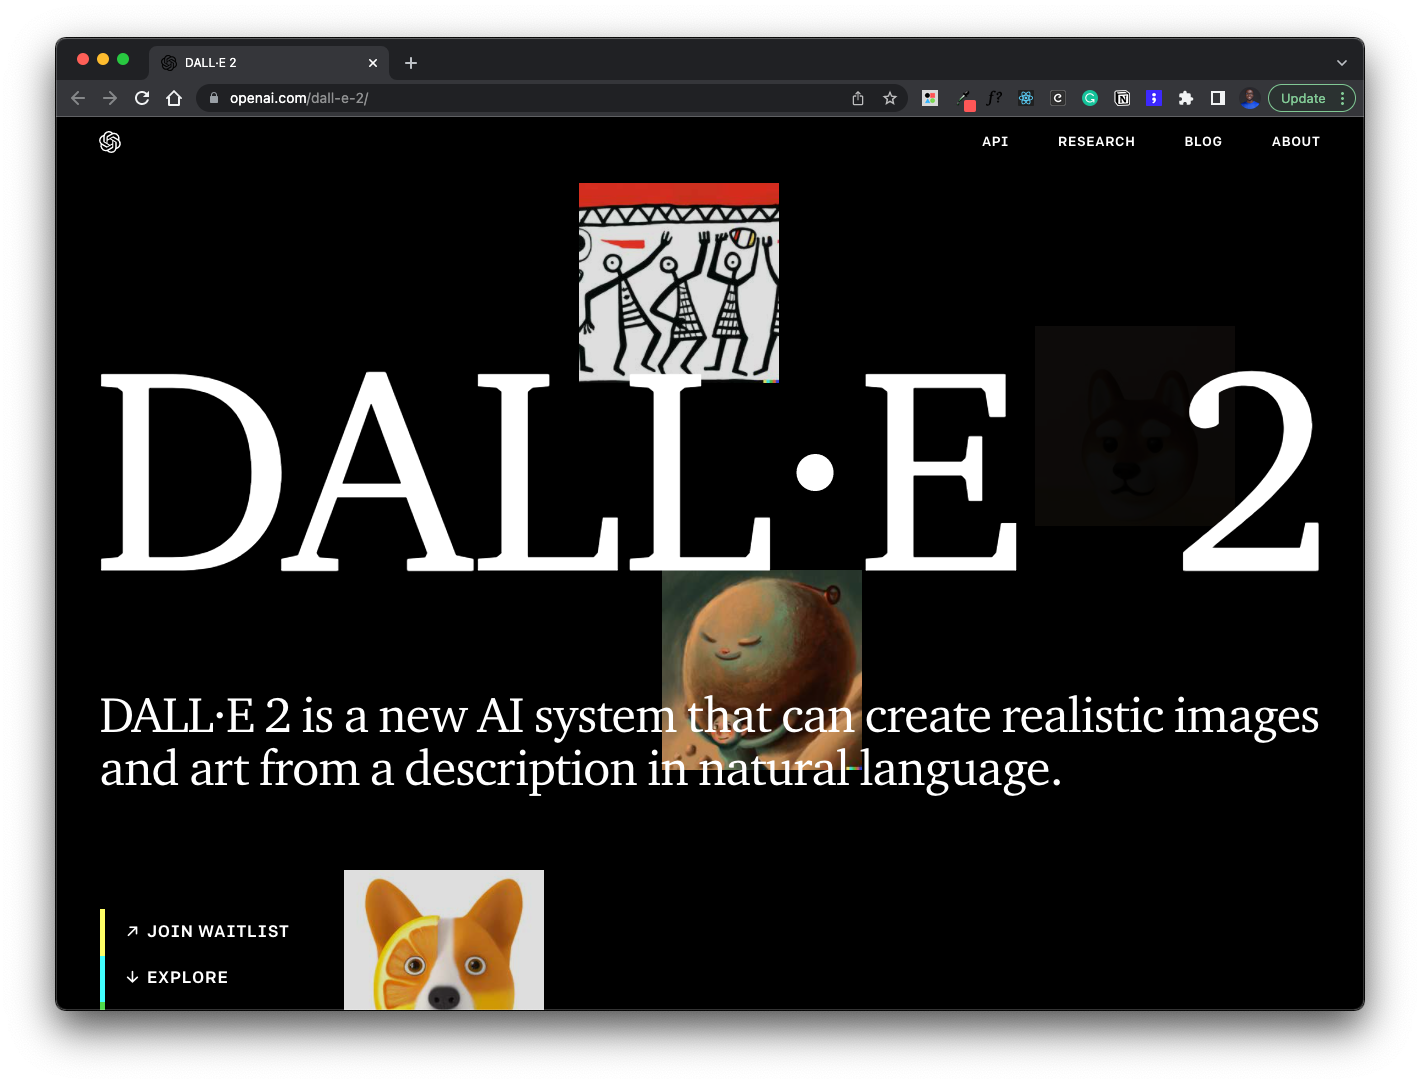Open the ABOUT menu item
The image size is (1420, 1084).
(1296, 142)
